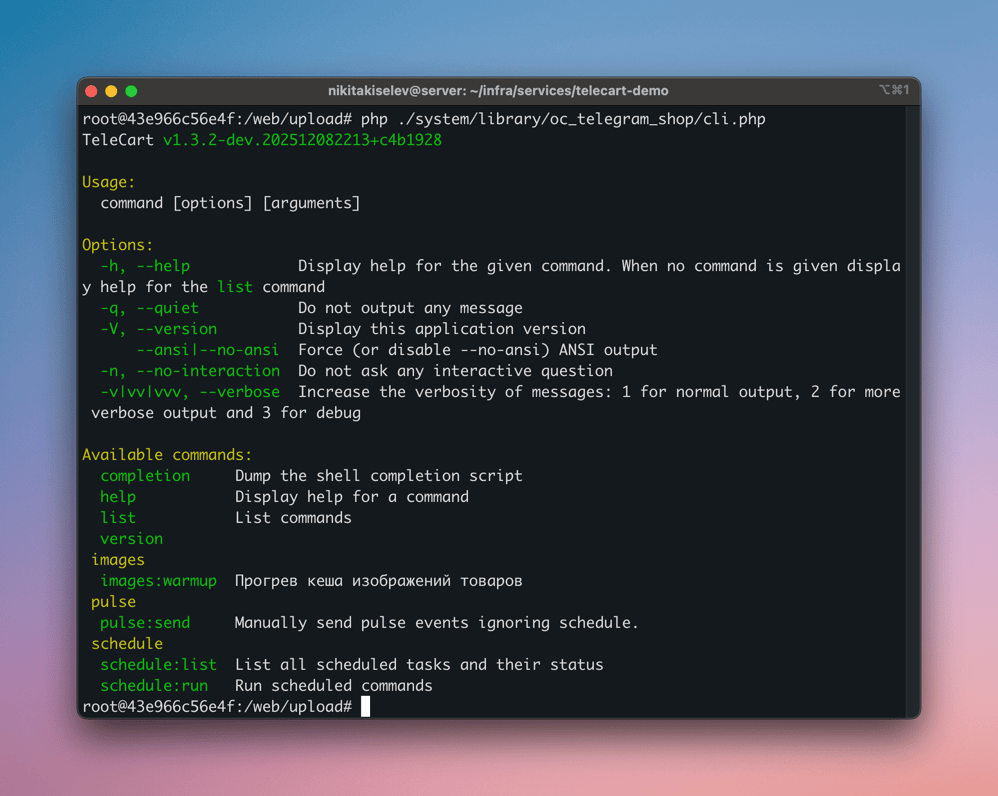Click the "Available commands:" heading
The height and width of the screenshot is (796, 998).
click(x=167, y=455)
